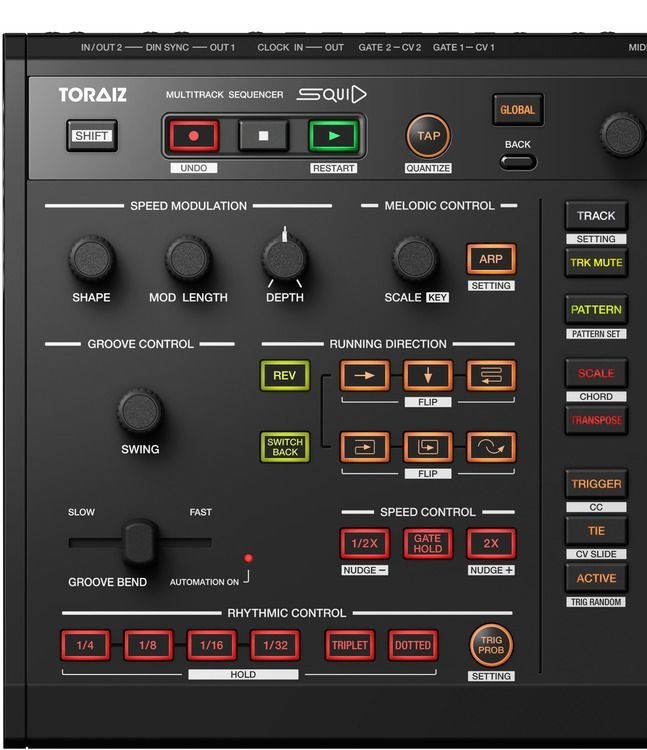Screen dimensions: 647x750
Task: Select the wave-shaped running direction button
Action: pos(491,446)
